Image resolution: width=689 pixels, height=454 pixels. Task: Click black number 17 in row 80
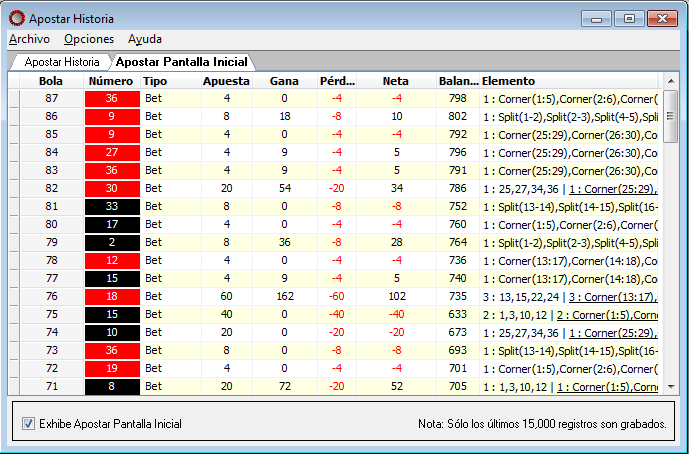[x=112, y=224]
